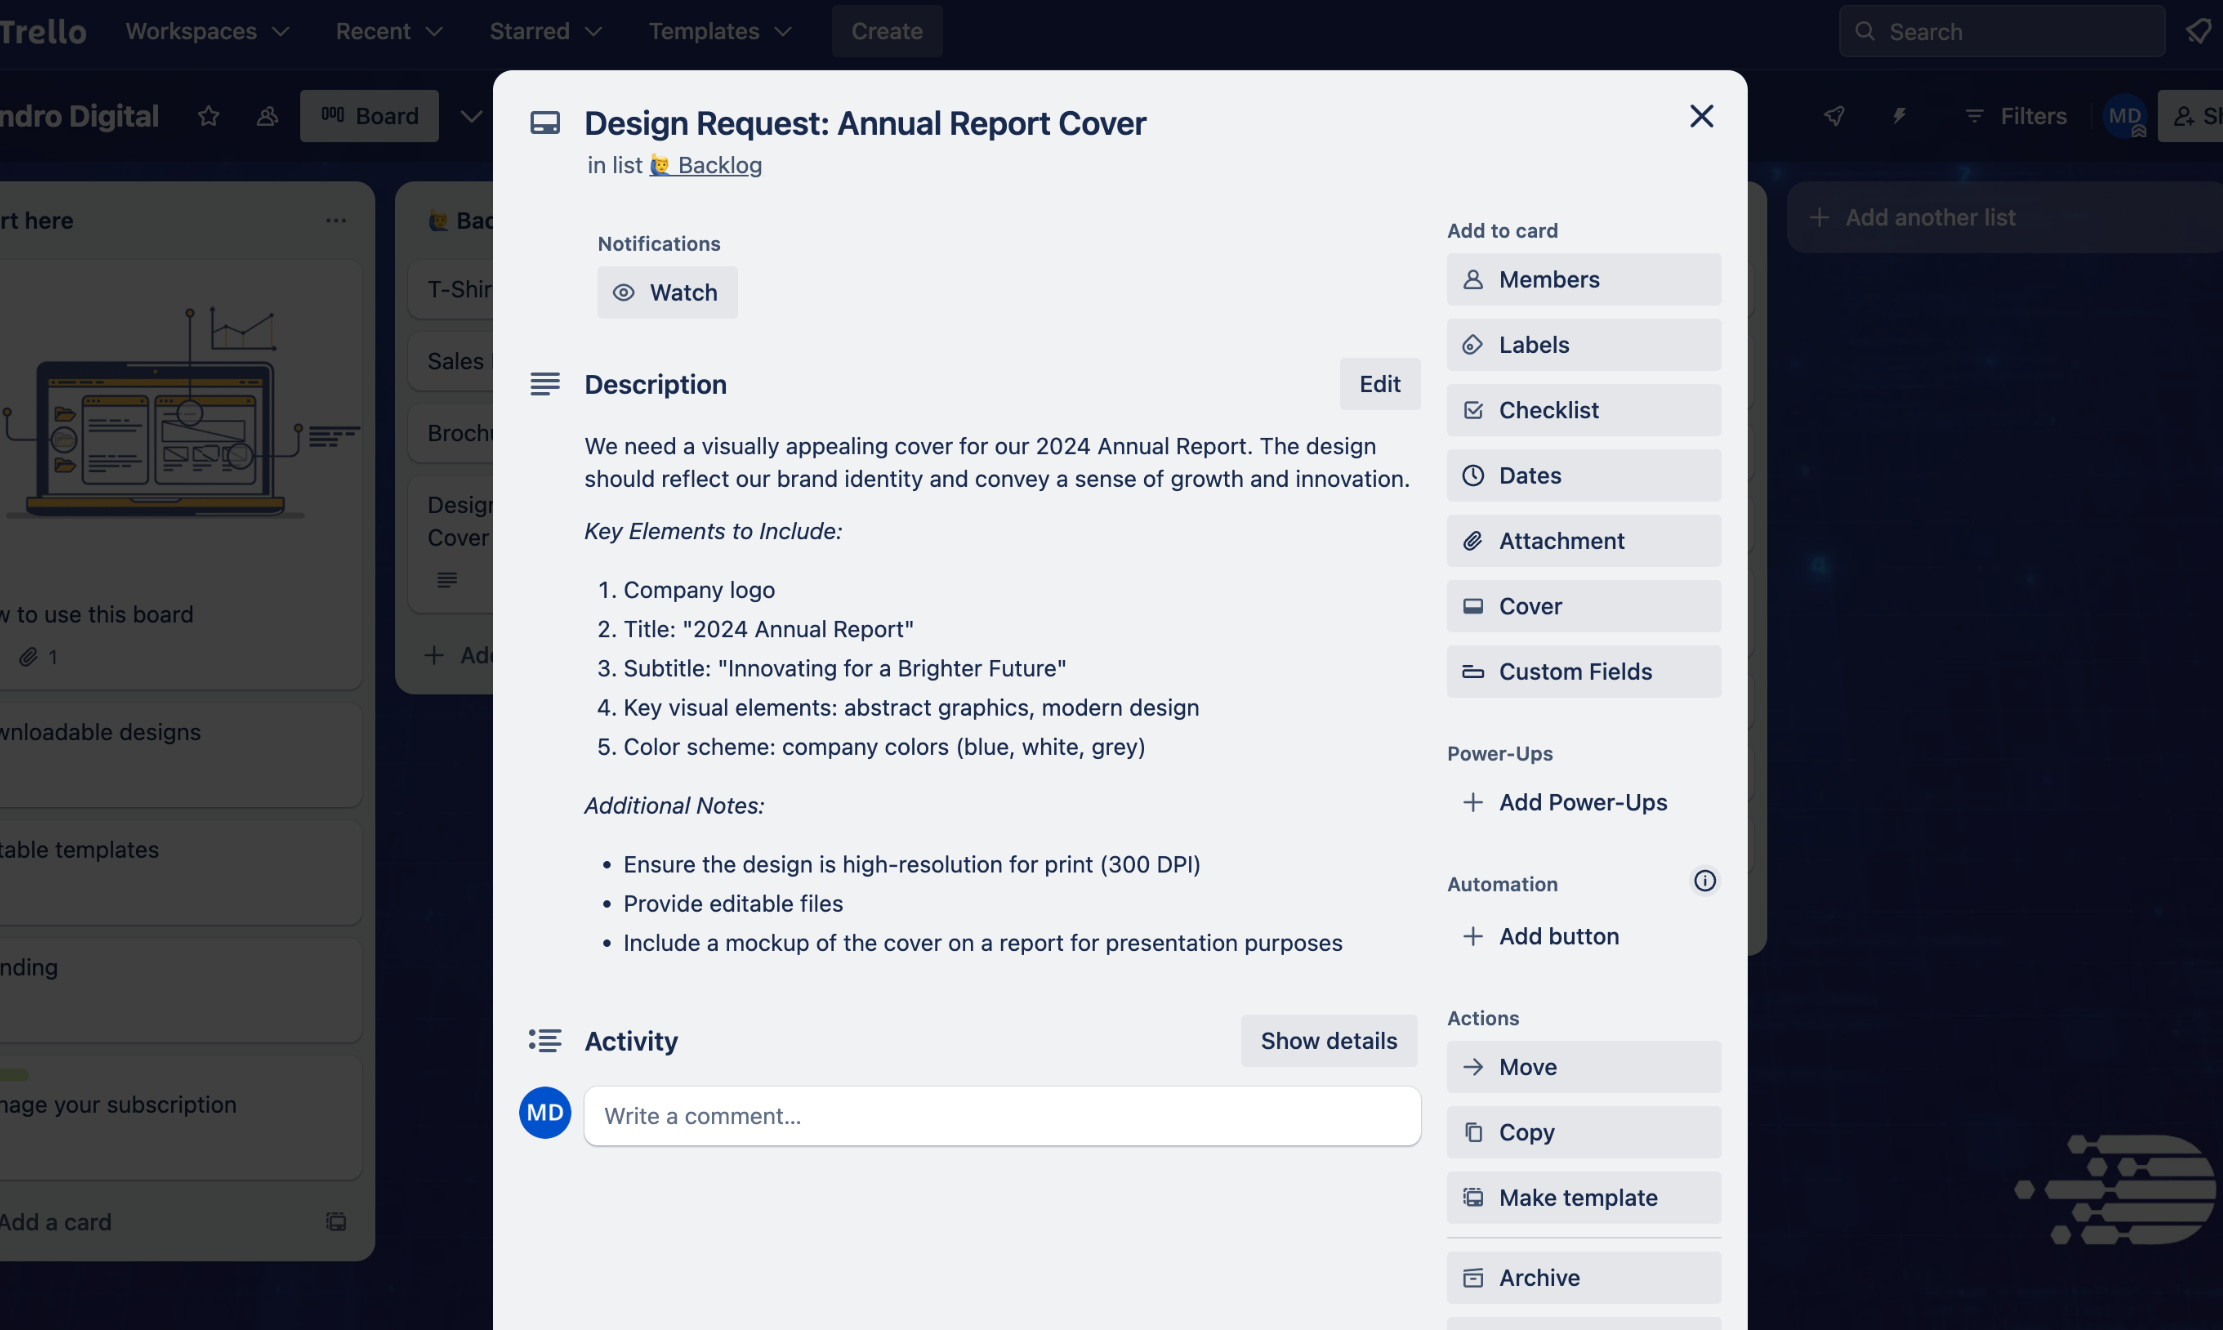Click the rocket Power-Ups icon in header
The width and height of the screenshot is (2223, 1330).
click(x=1834, y=116)
